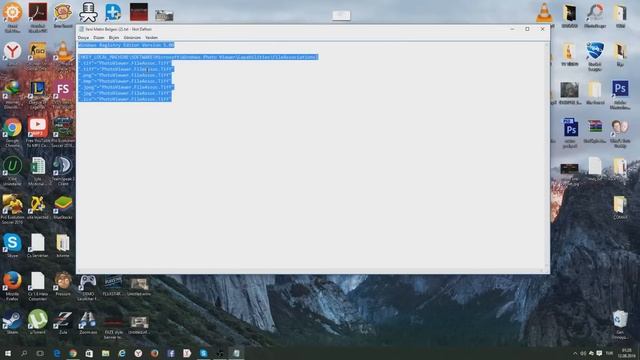Select the Excel spreadsheet file on desktop
Viewport: 640px width, 360px height.
tap(38, 170)
